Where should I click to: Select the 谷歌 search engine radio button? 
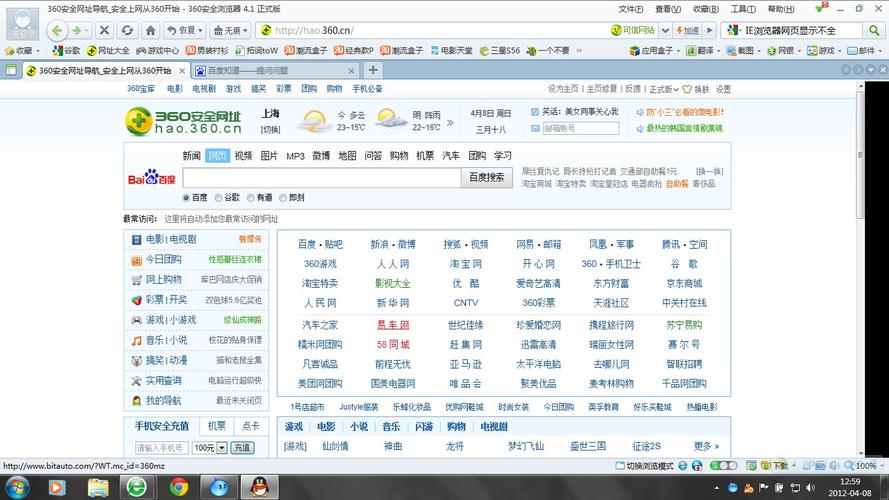click(218, 198)
